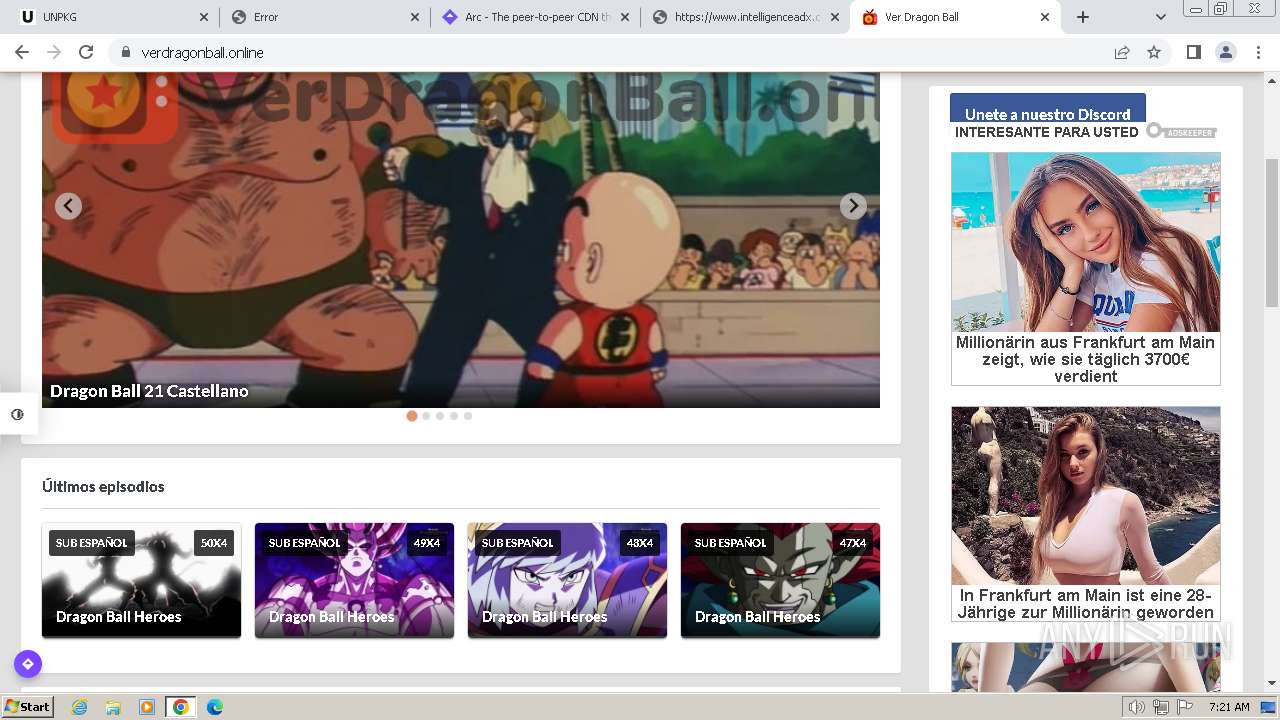The height and width of the screenshot is (720, 1280).
Task: Click Unete a nuestro Discord button
Action: (x=1048, y=109)
